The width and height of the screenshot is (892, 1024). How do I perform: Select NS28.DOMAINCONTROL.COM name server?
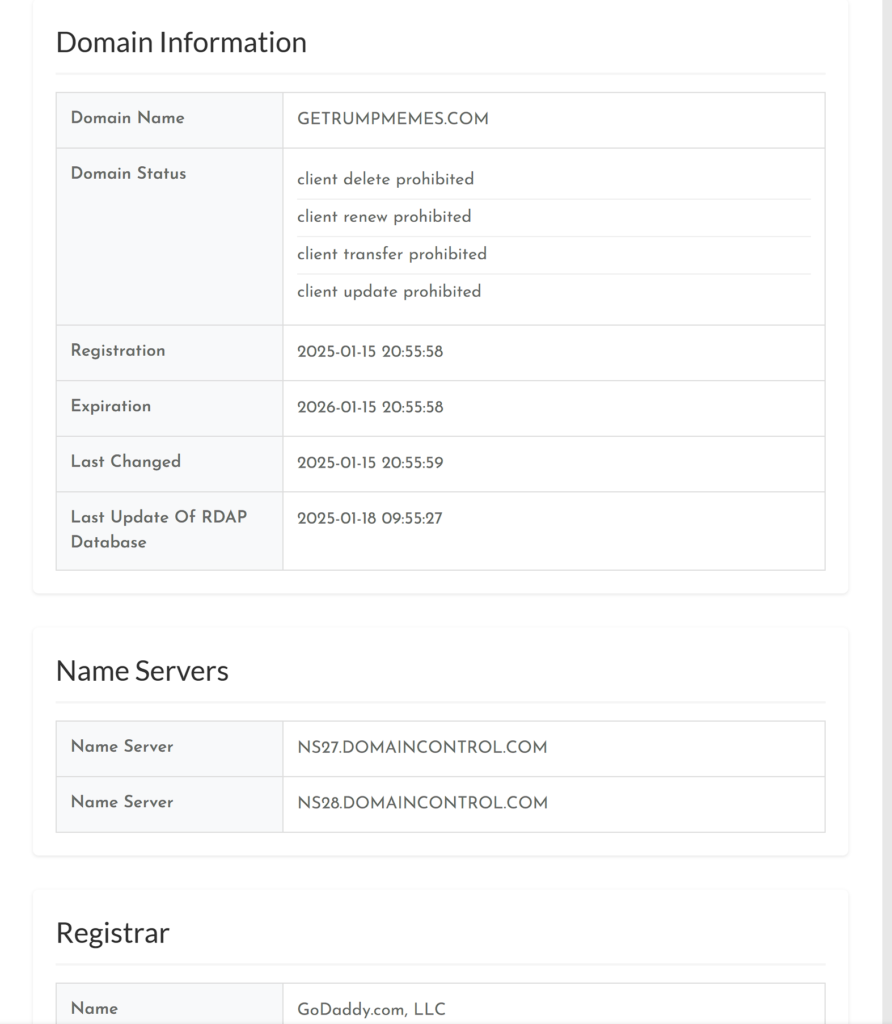[x=422, y=803]
